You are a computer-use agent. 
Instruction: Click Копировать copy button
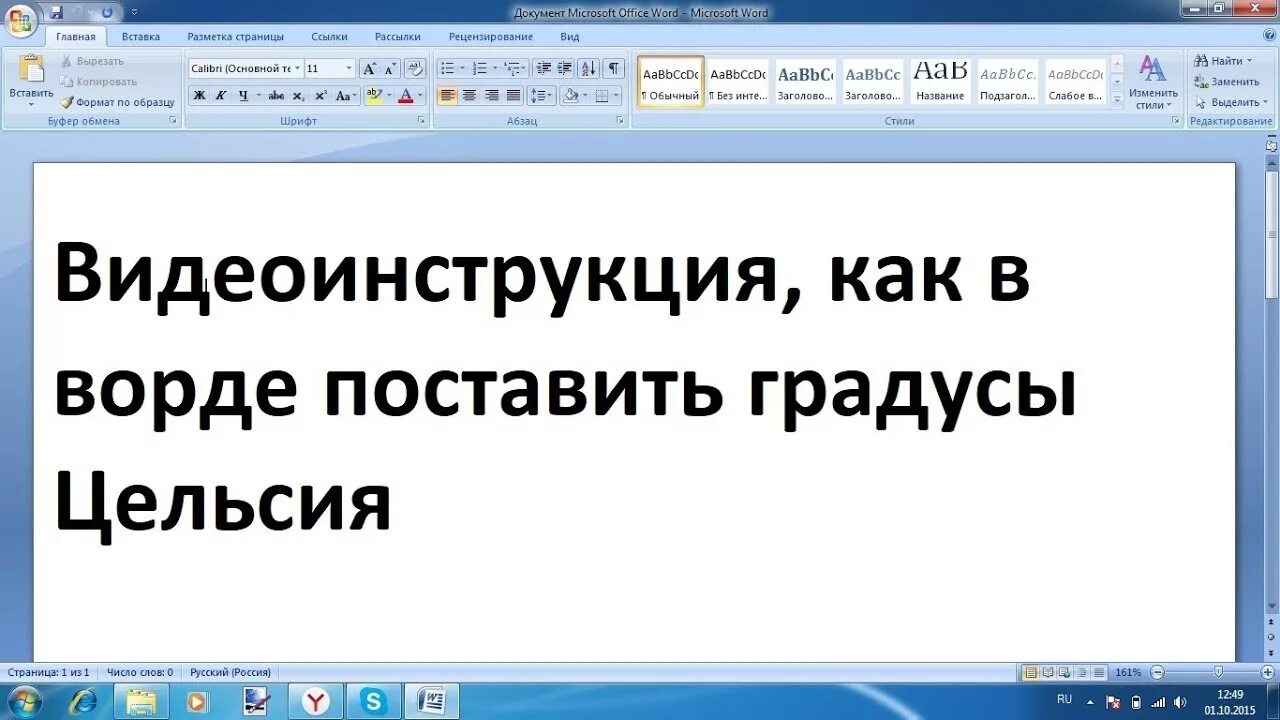[98, 82]
